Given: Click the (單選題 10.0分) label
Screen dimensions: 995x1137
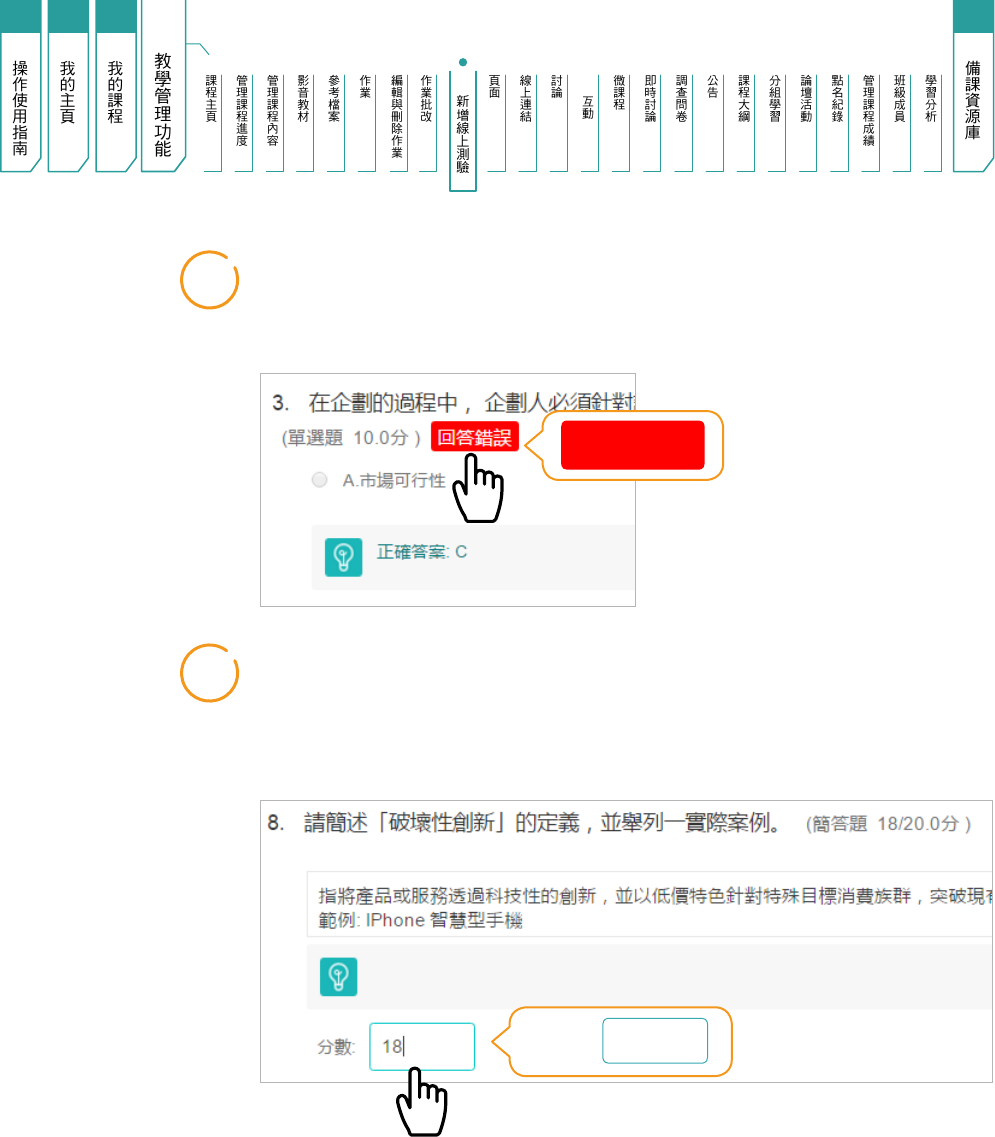Looking at the screenshot, I should coord(351,437).
